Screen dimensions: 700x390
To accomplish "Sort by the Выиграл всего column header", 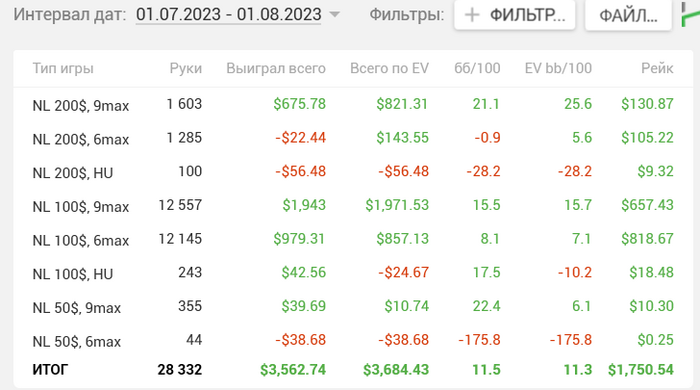I will (x=276, y=68).
